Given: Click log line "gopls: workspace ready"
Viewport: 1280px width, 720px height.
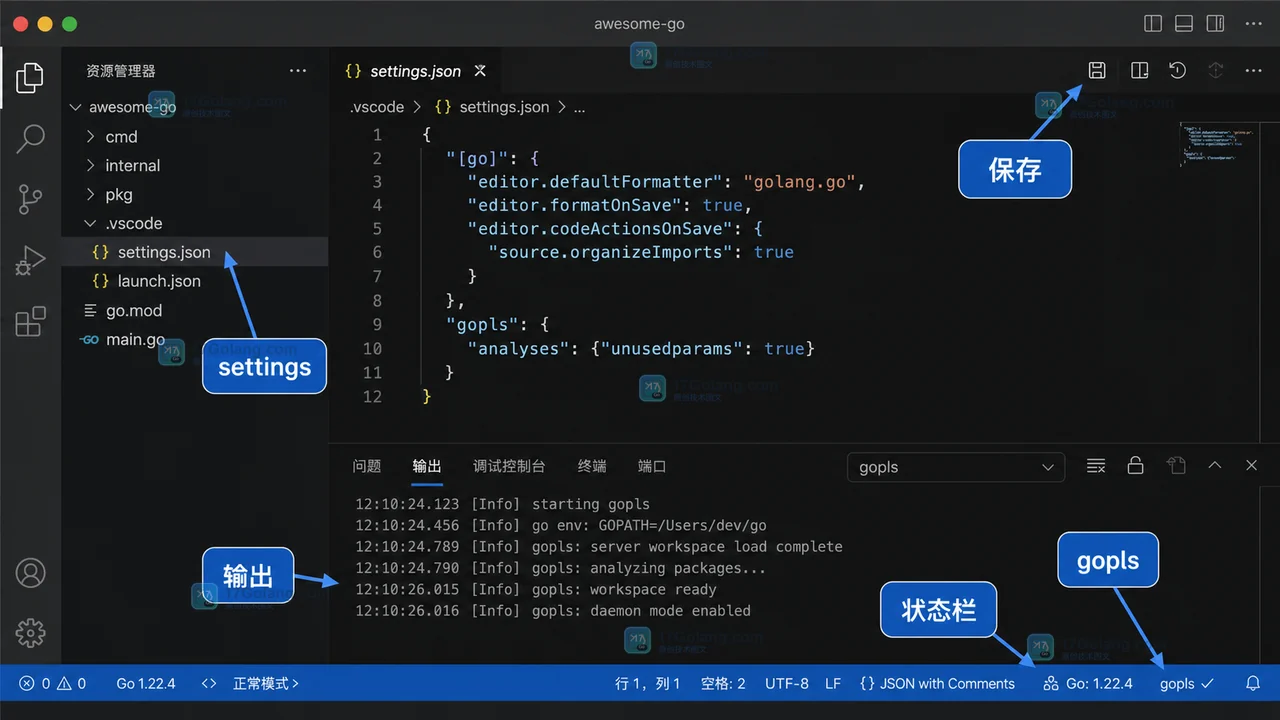Looking at the screenshot, I should (624, 590).
